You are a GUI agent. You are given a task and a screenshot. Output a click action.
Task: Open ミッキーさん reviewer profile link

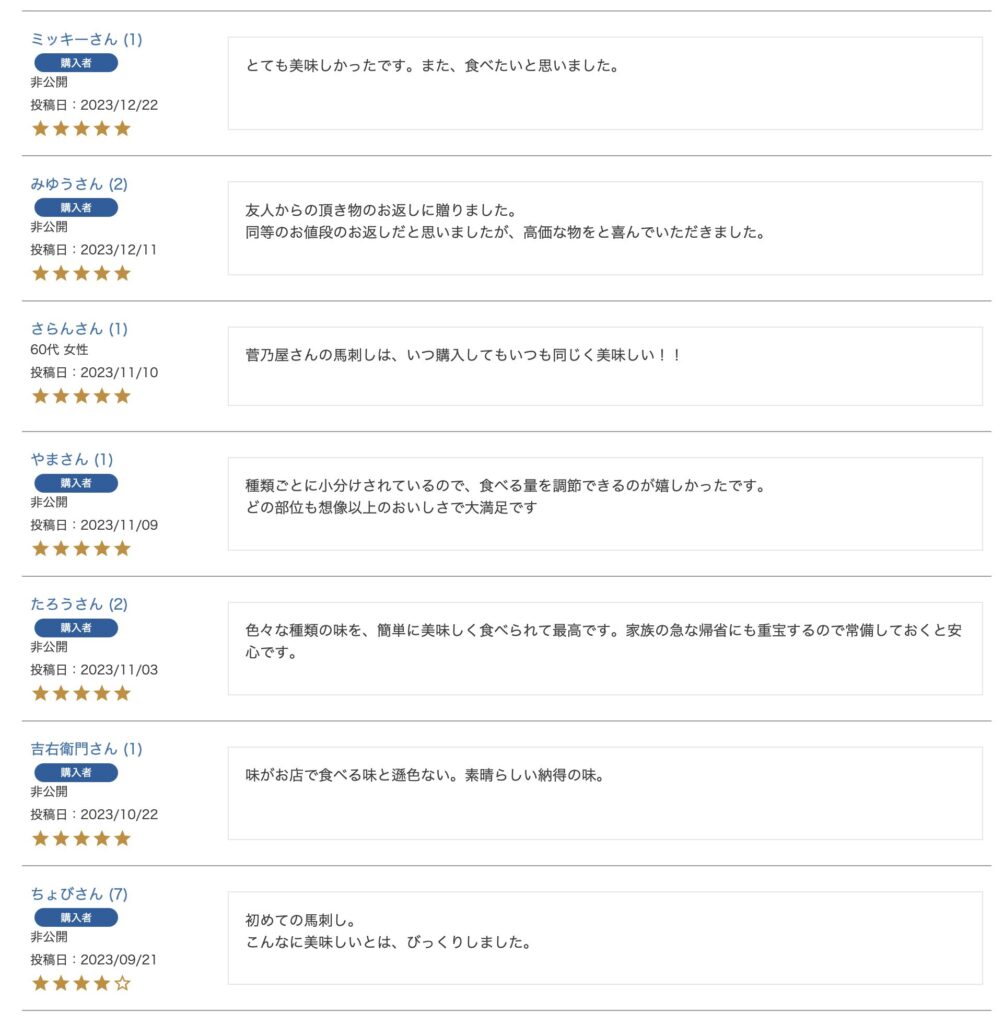coord(86,39)
